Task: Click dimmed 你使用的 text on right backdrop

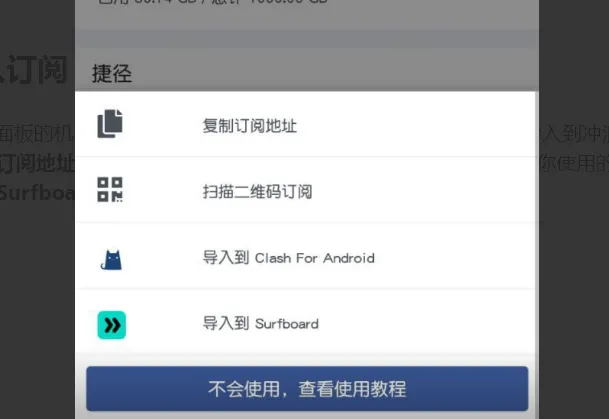Action: coord(574,163)
